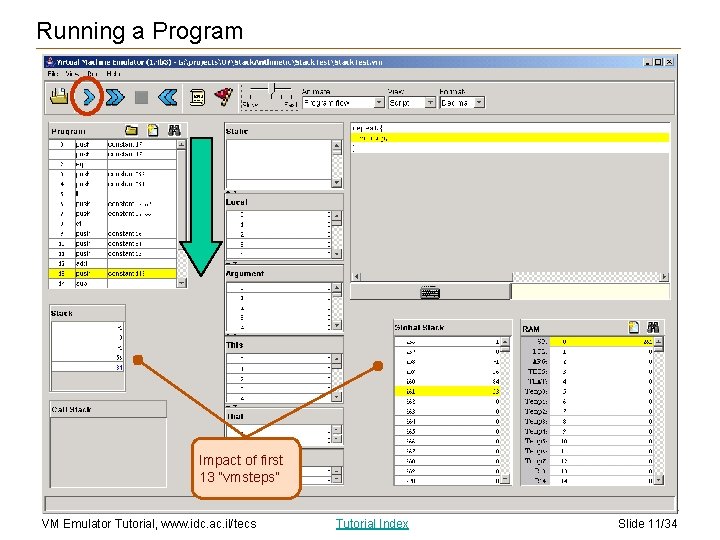
Task: Select the first push constant row in Program
Action: [x=112, y=144]
